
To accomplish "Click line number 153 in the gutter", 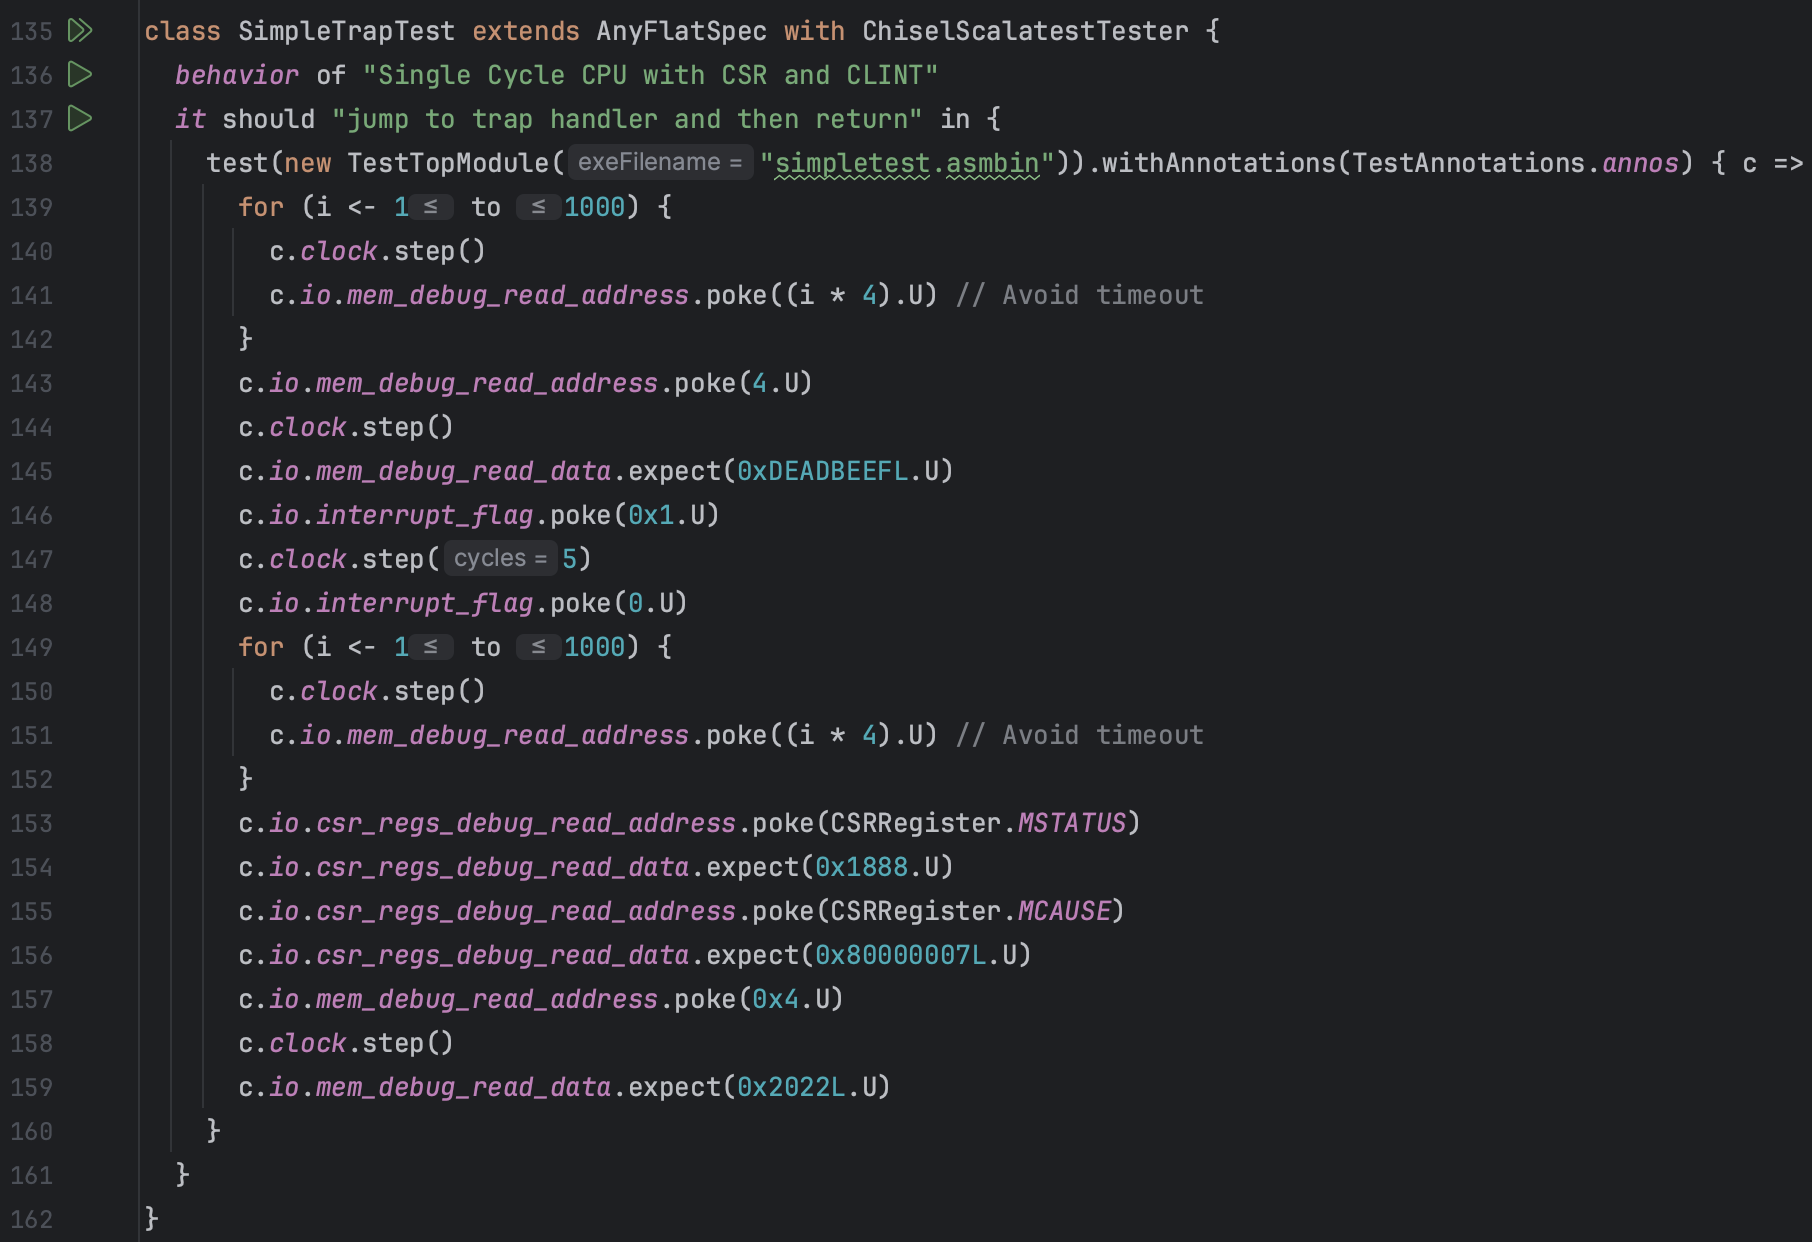I will point(31,823).
